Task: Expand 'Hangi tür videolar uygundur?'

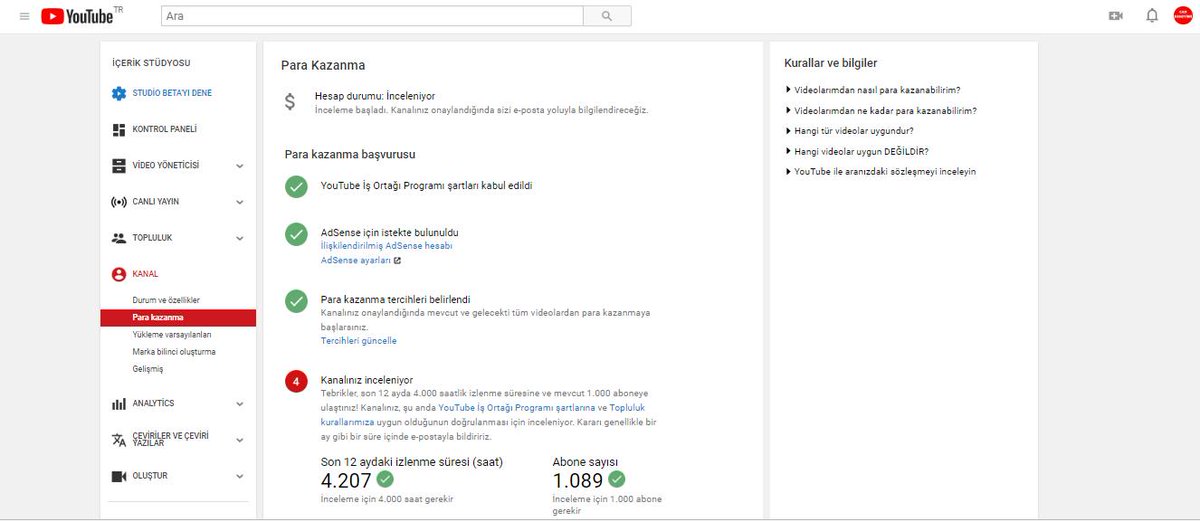Action: click(850, 130)
